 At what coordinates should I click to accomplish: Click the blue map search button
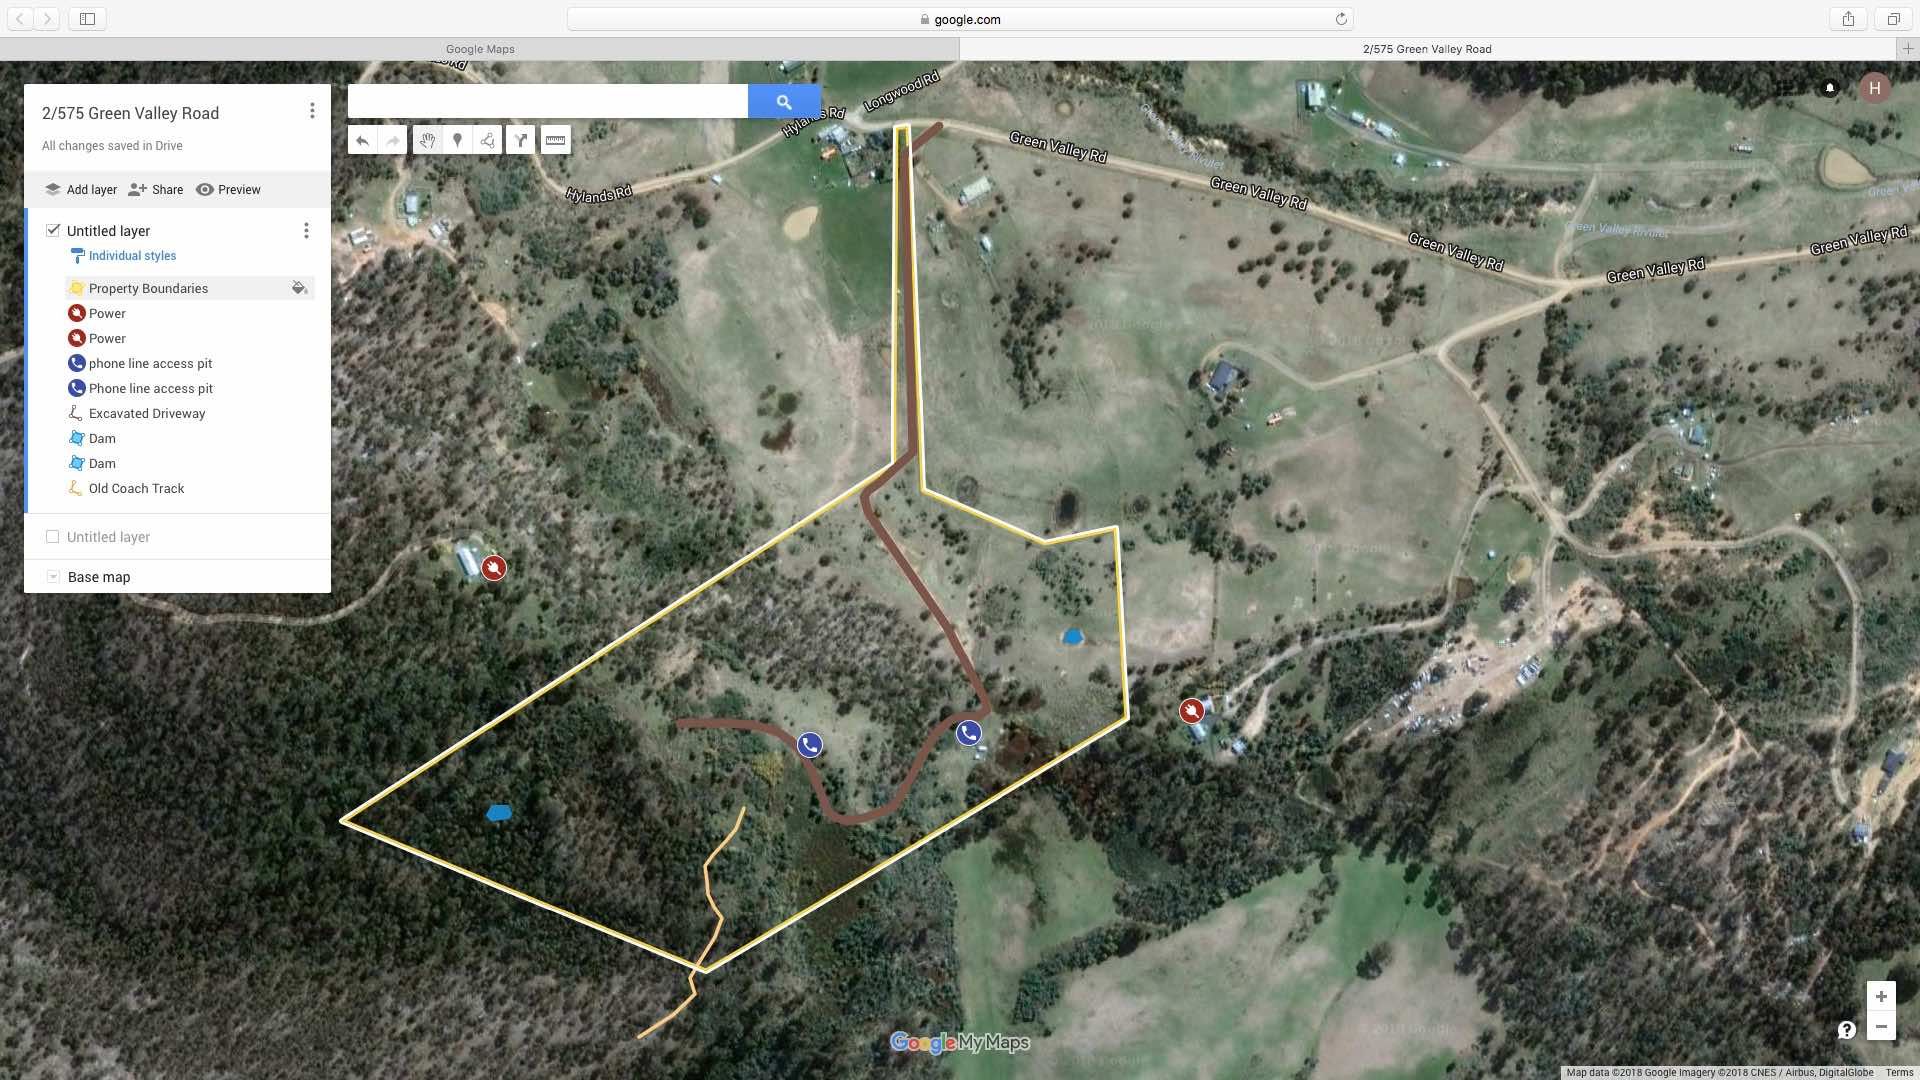coord(784,102)
